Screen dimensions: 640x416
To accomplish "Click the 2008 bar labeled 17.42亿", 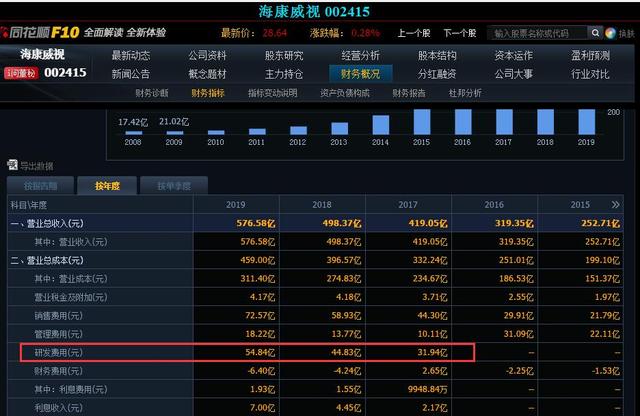I will click(133, 133).
